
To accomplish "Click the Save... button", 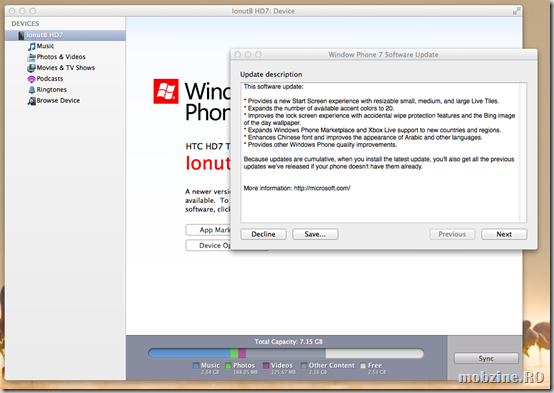I will (315, 234).
